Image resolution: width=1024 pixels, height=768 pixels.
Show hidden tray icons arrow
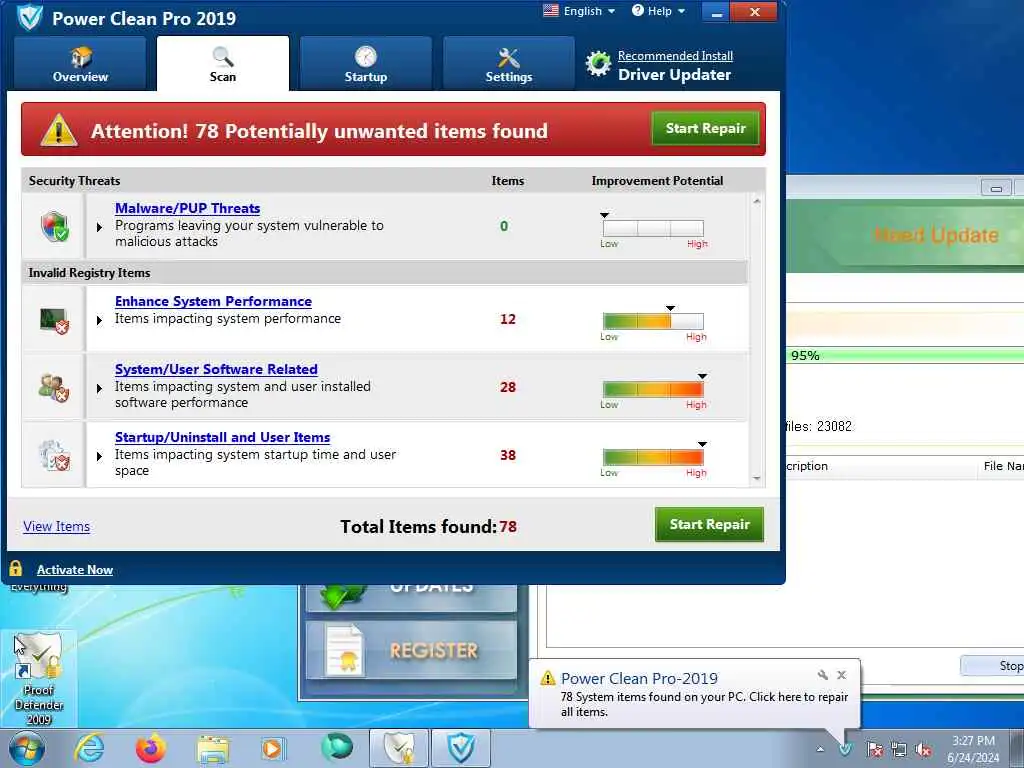point(820,749)
